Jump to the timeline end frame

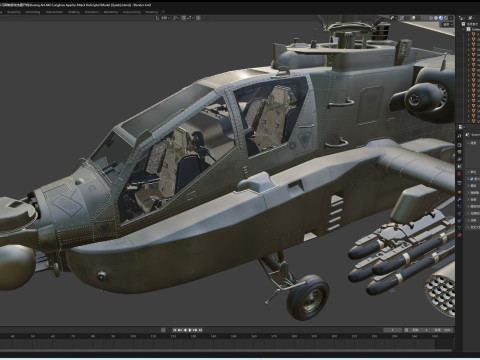coord(201,330)
